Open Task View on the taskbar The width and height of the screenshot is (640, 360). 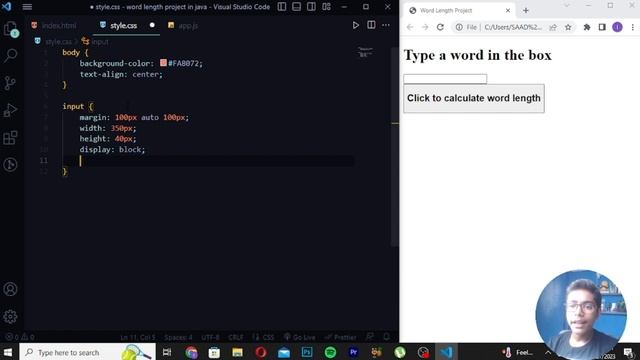coord(167,352)
